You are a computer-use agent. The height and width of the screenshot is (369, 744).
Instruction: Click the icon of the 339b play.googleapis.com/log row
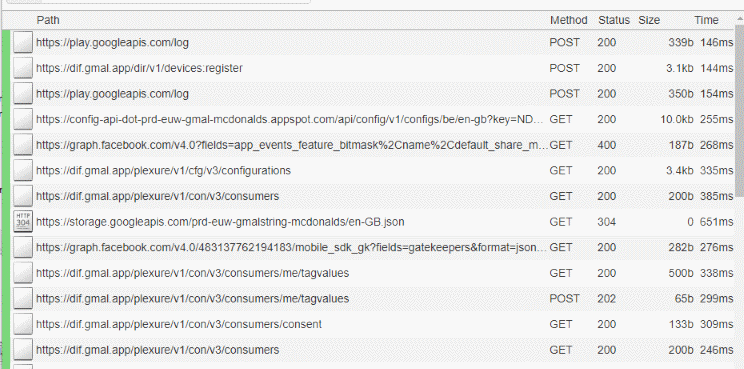tap(23, 42)
